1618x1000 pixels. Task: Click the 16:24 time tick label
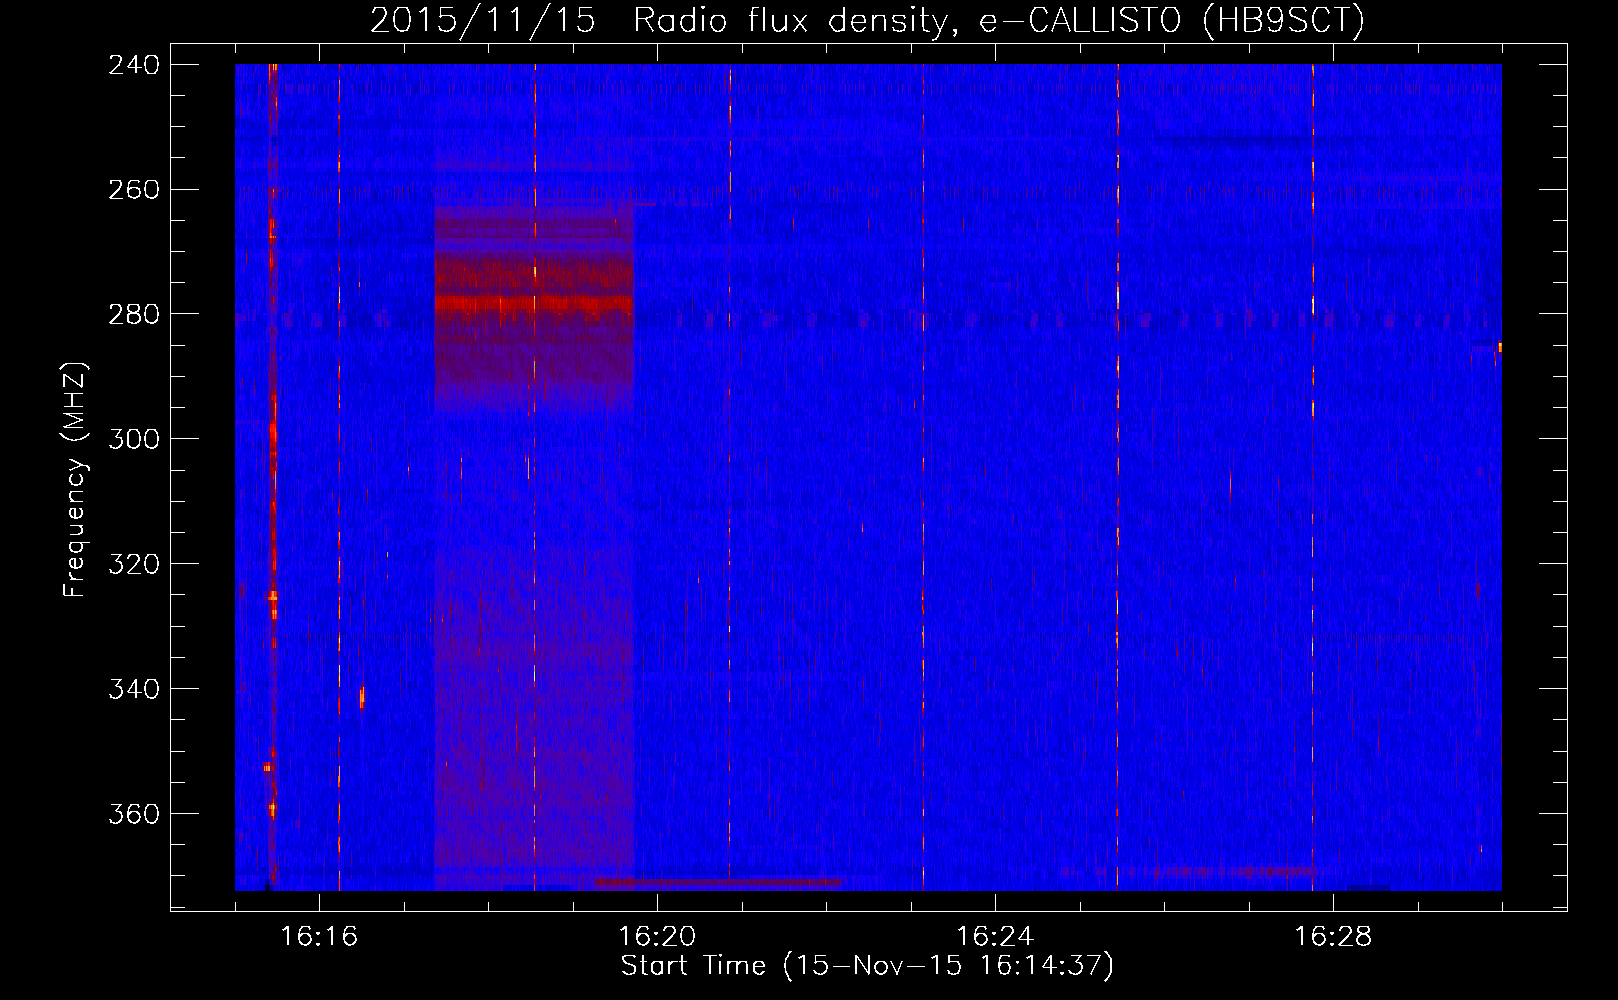(x=995, y=937)
